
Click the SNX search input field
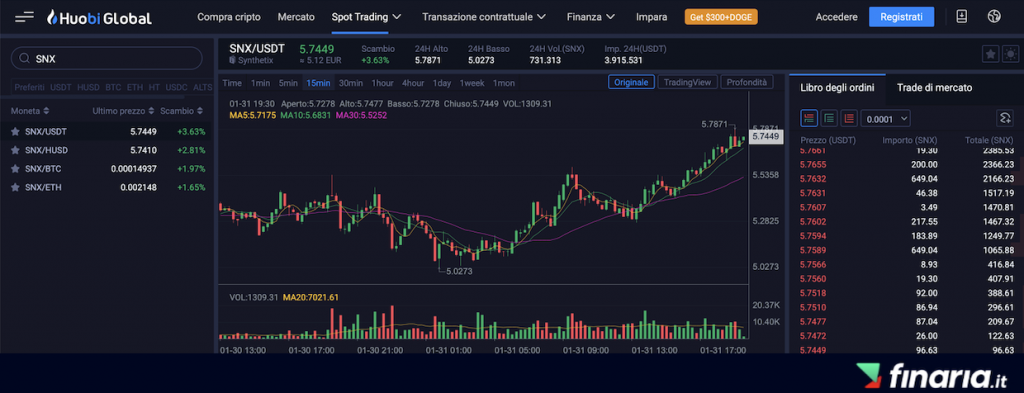pos(106,59)
